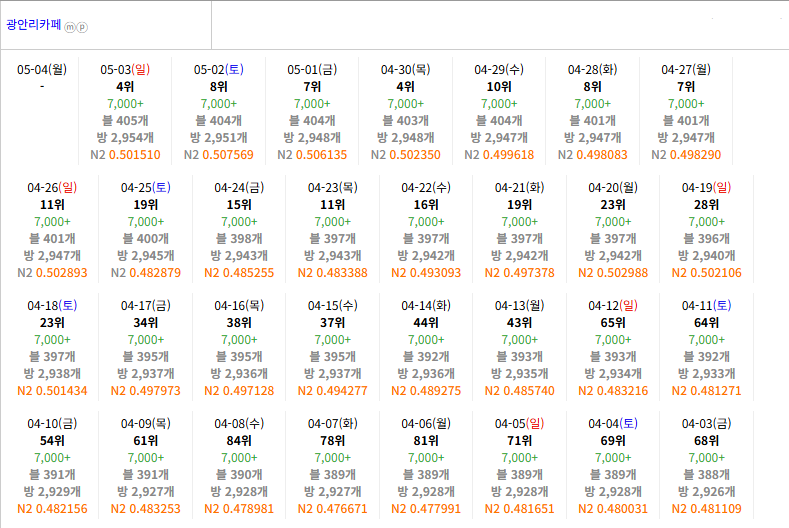Click the 54위 rank under 04-10(금)

[x=52, y=441]
